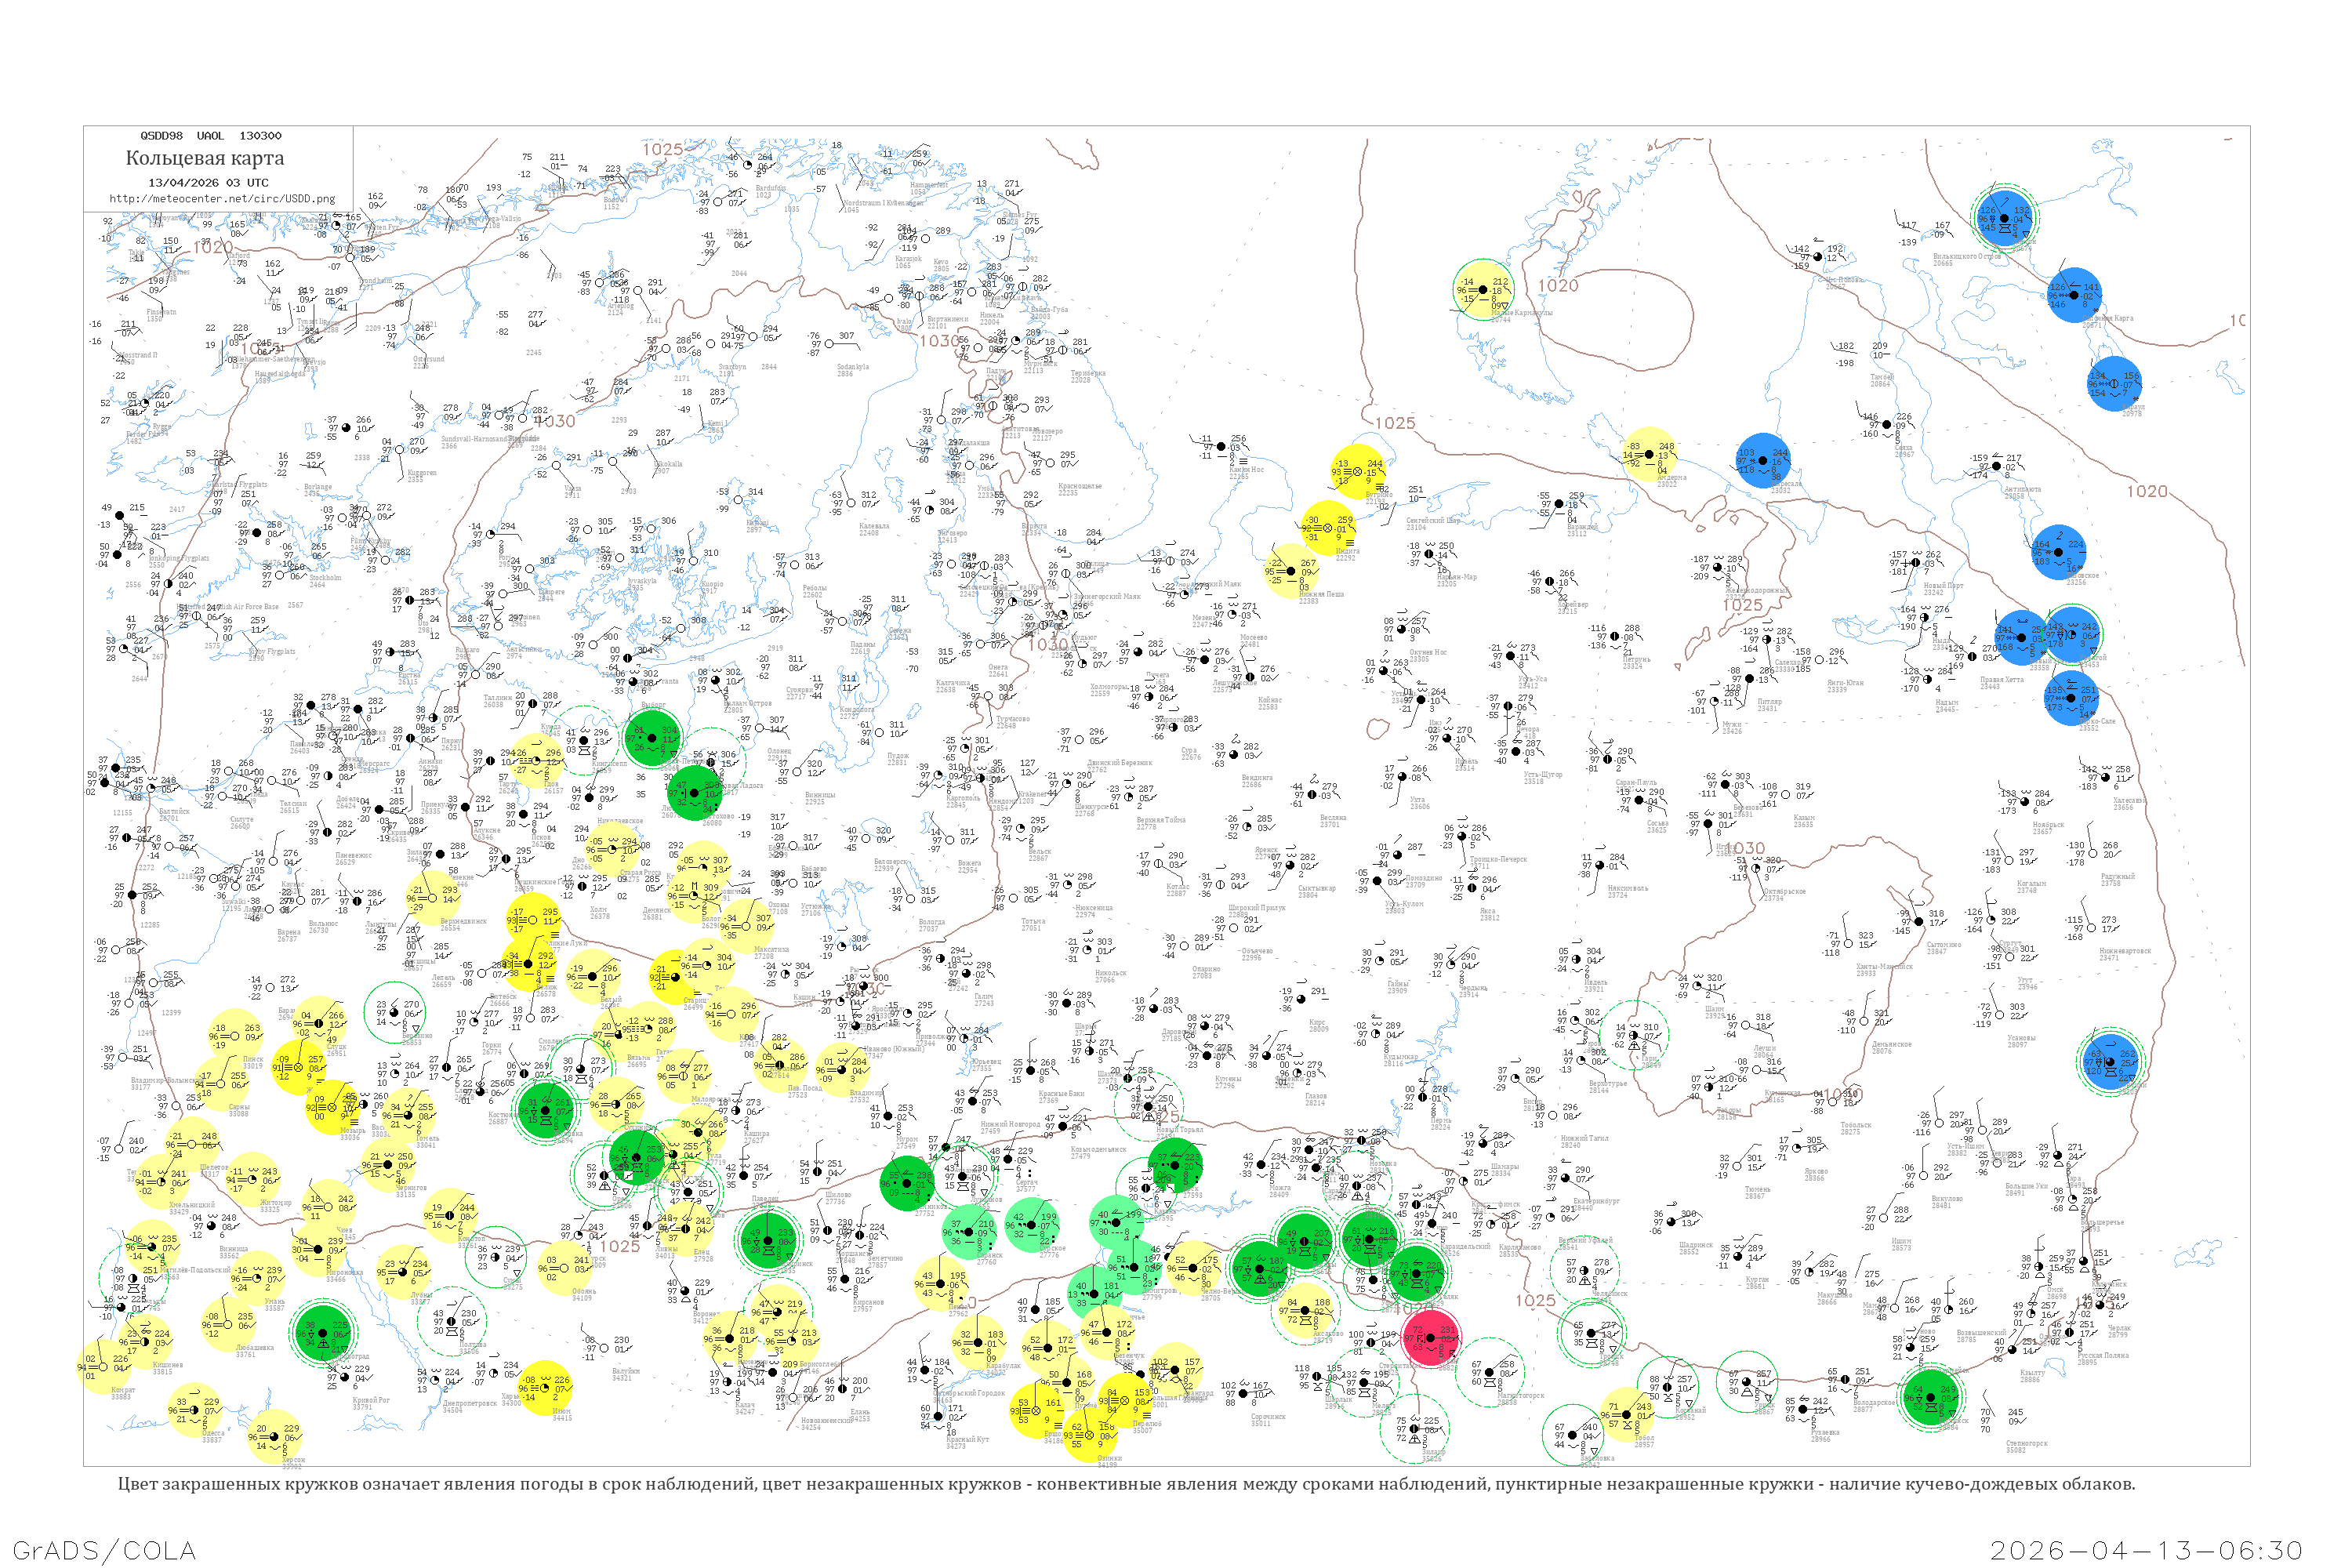
Task: Click the bright yellow circle at Индига
Action: click(x=1329, y=527)
